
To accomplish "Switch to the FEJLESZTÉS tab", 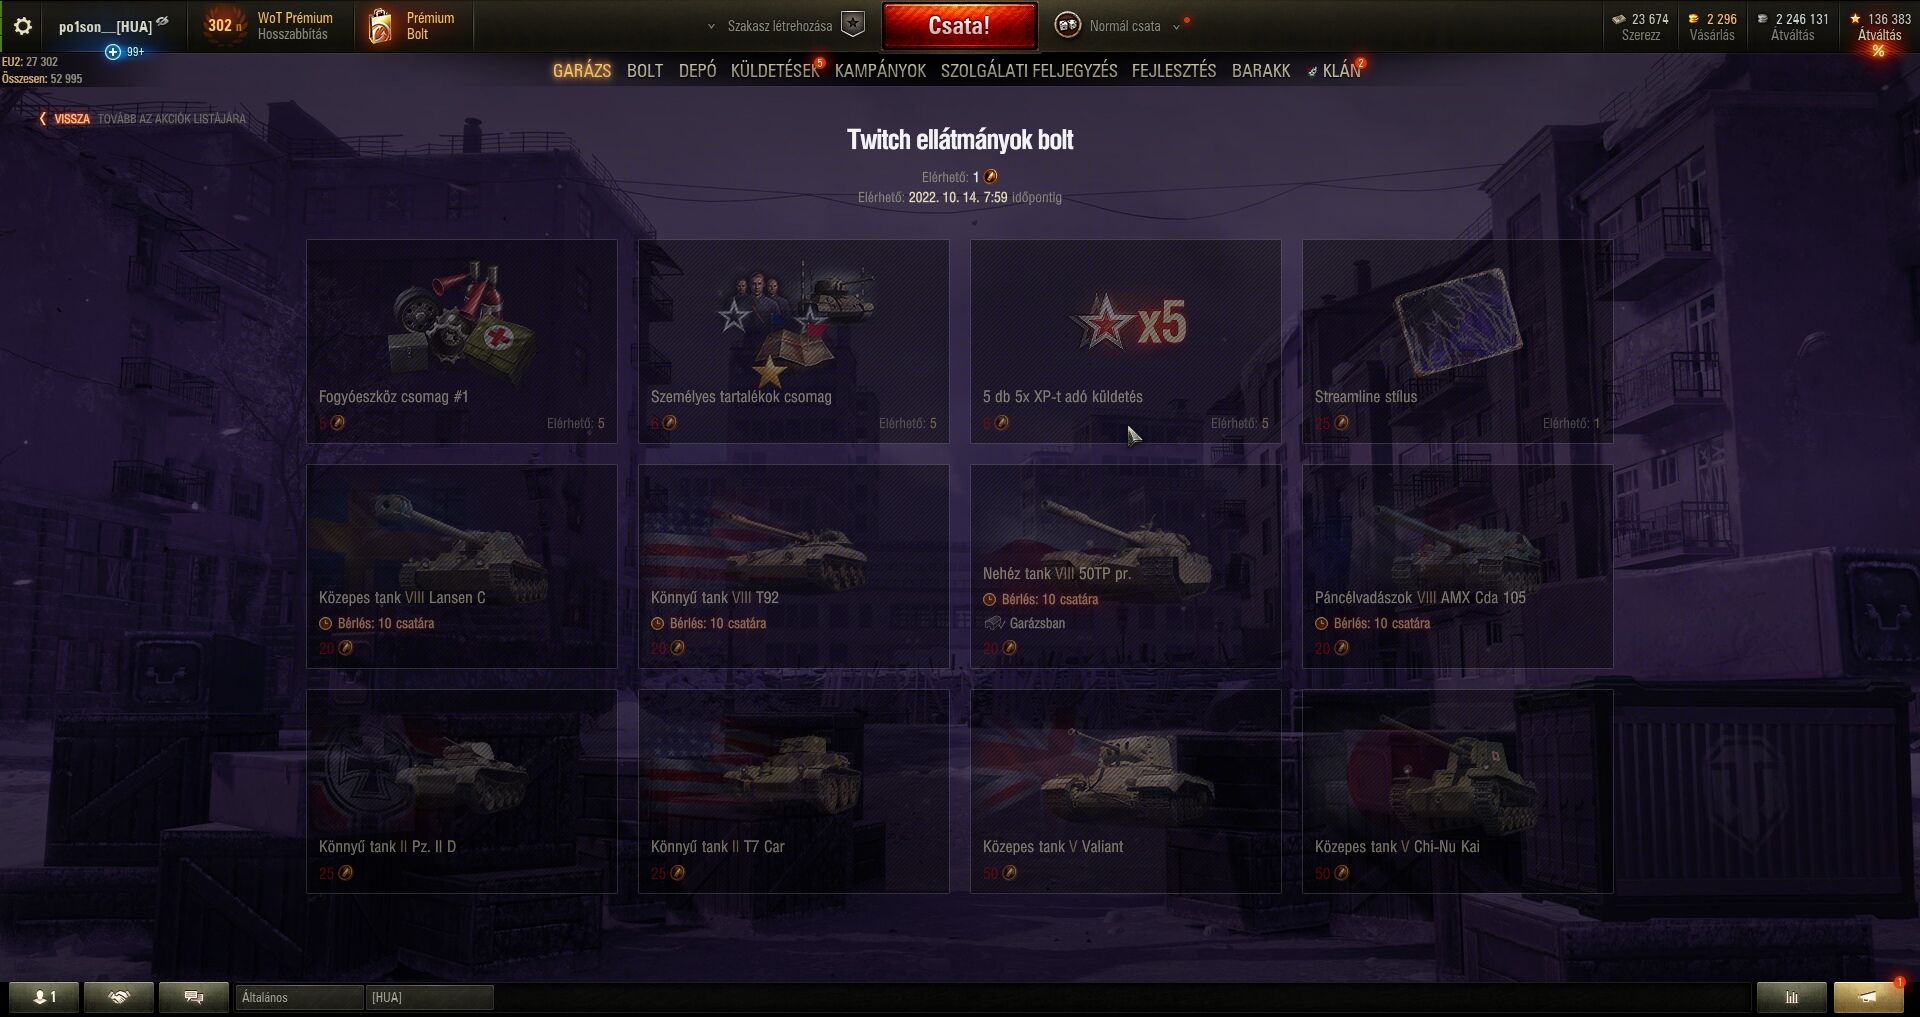I will coord(1174,71).
